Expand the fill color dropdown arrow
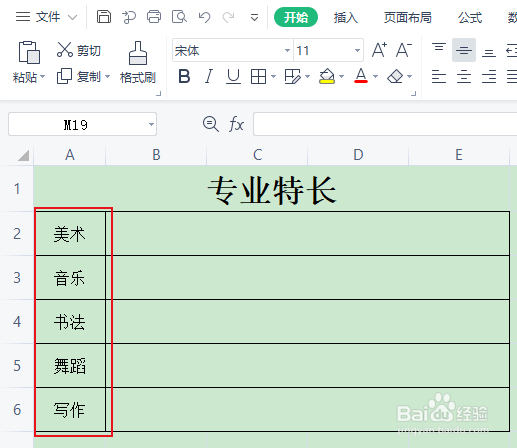This screenshot has width=517, height=448. (341, 77)
